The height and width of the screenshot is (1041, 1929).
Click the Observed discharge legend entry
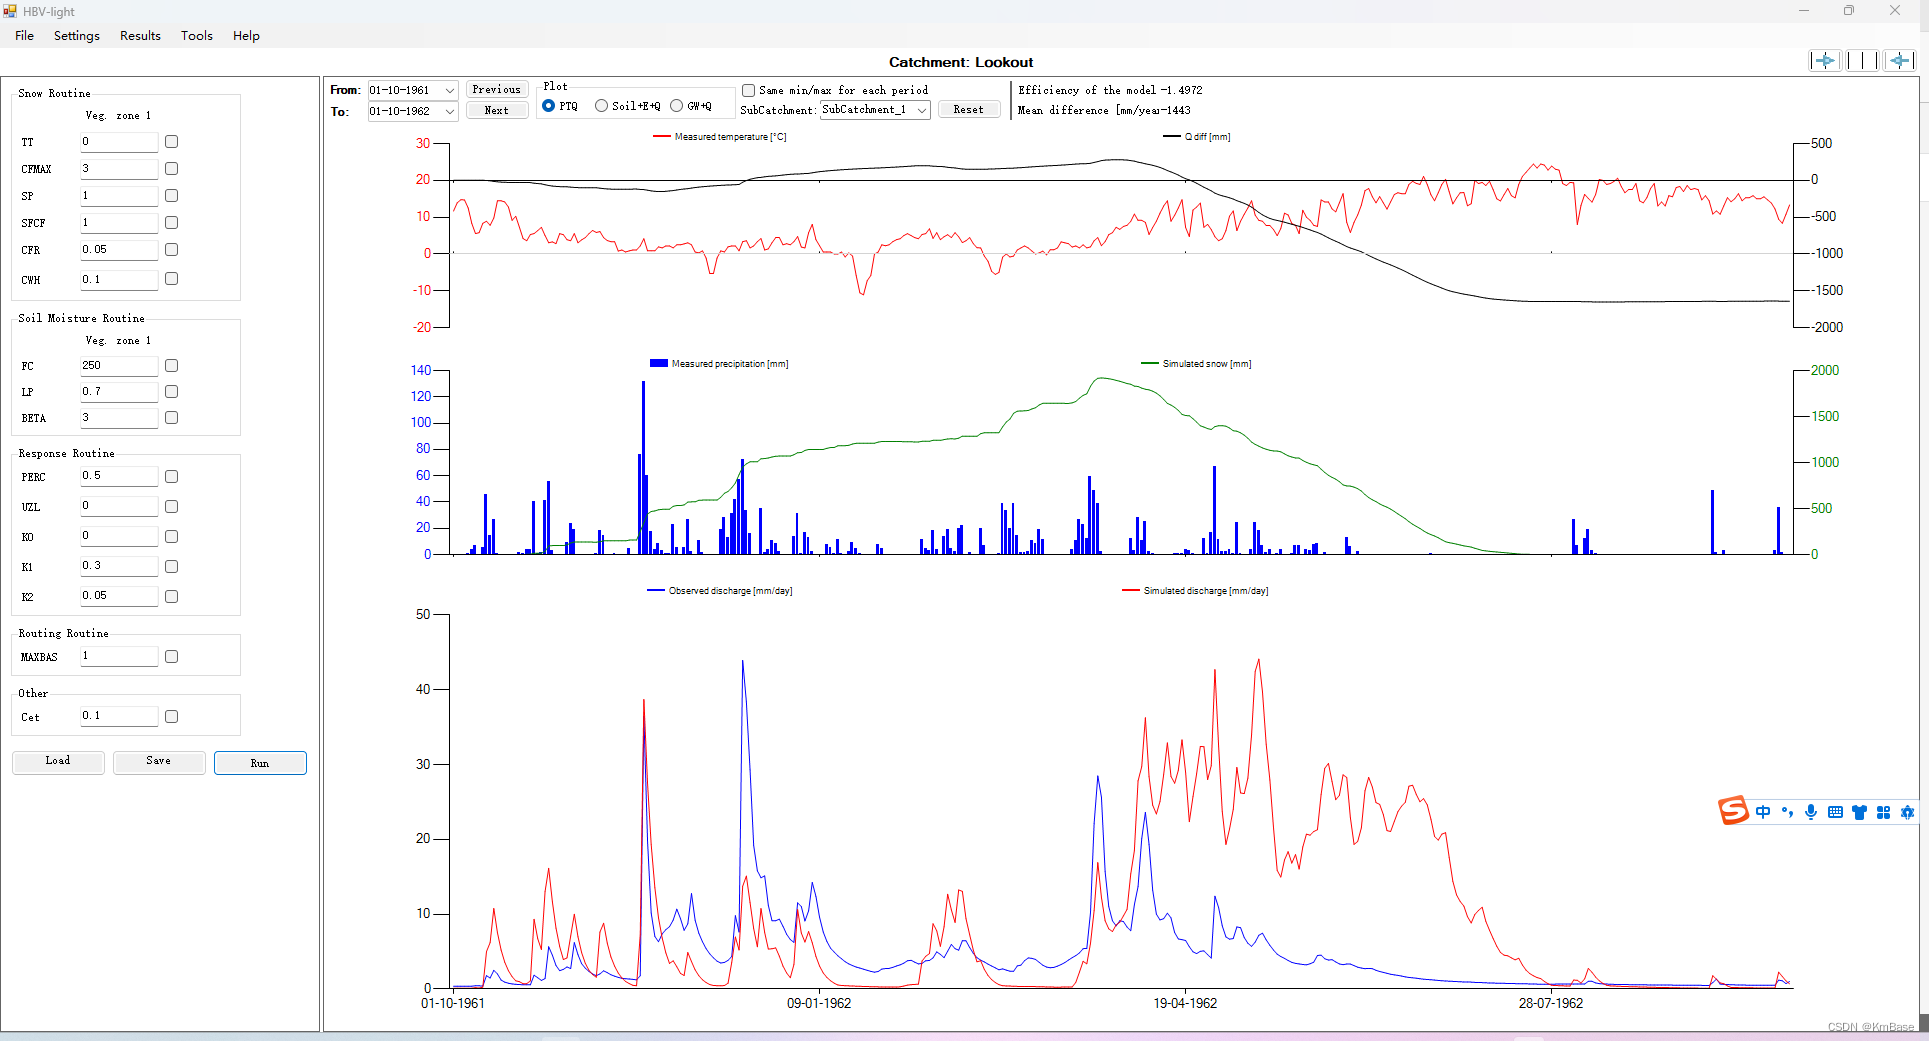tap(720, 591)
